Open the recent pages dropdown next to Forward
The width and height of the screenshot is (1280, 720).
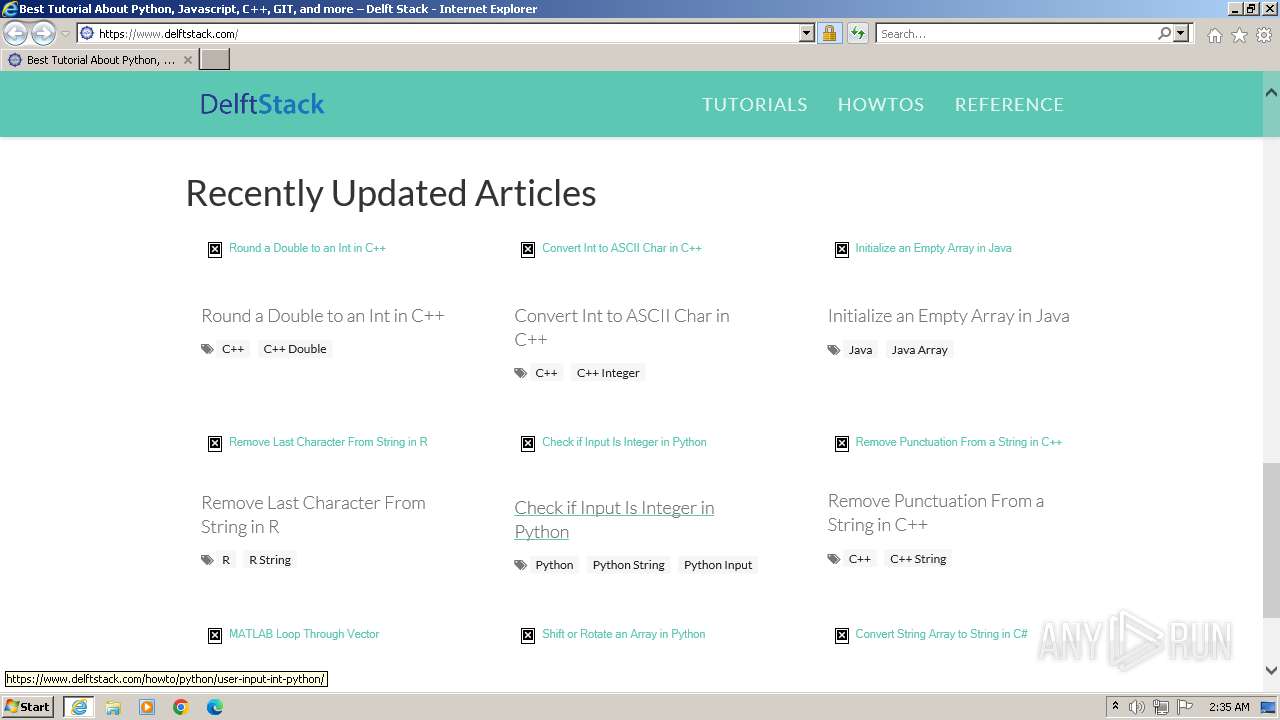point(65,34)
